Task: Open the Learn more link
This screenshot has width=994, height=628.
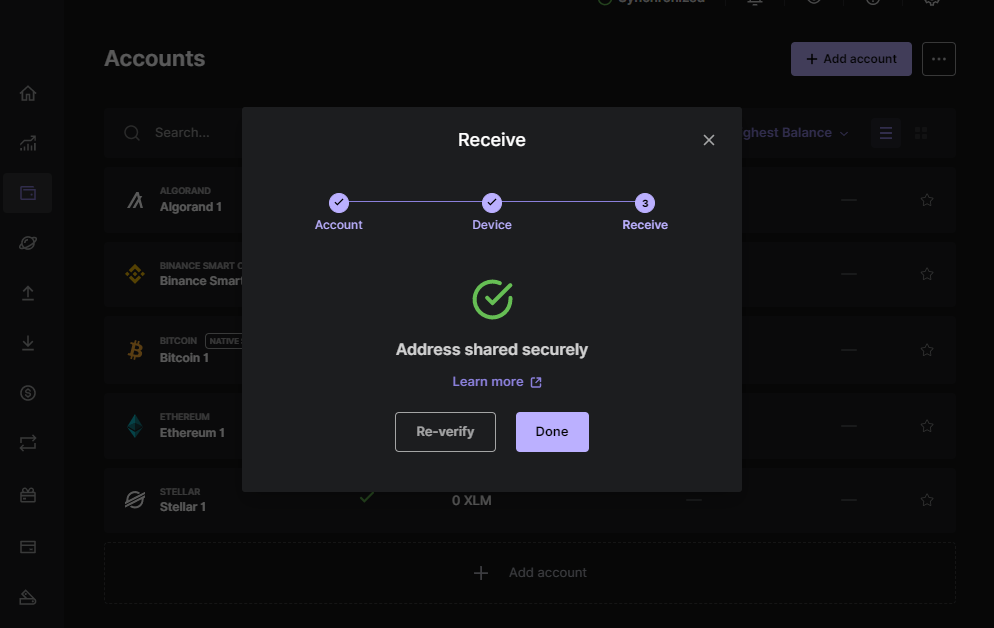Action: pyautogui.click(x=496, y=381)
